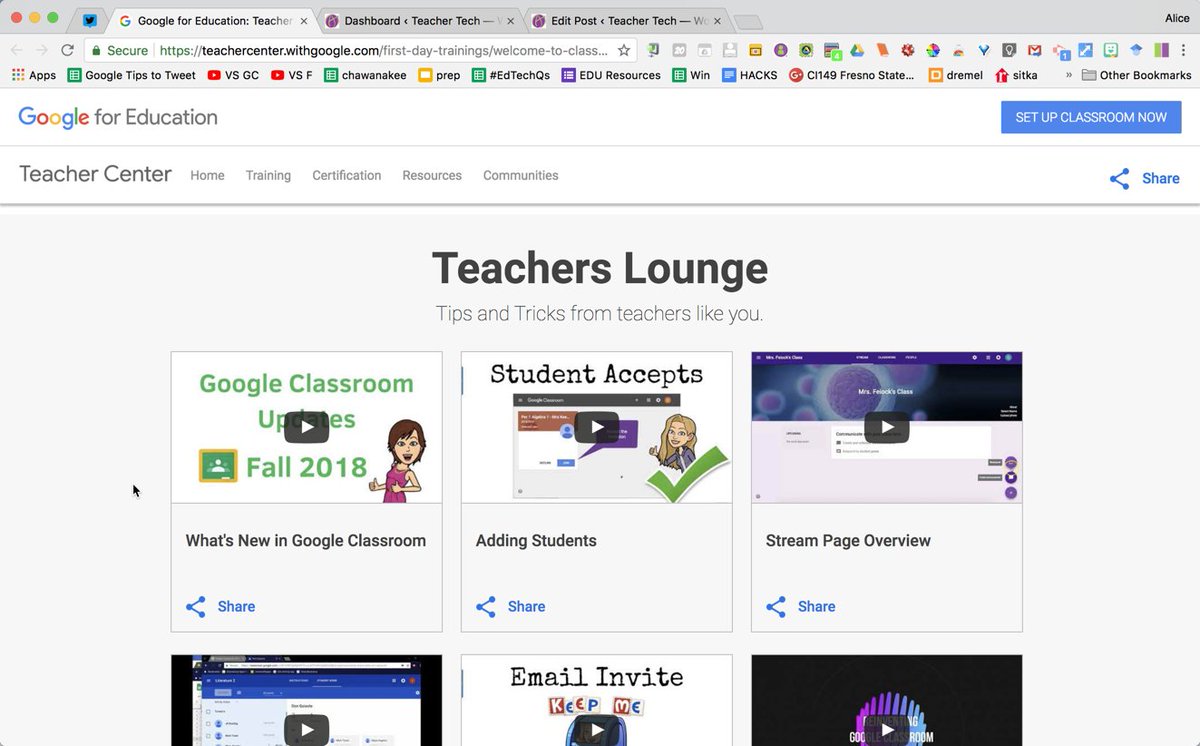Click the Alice profile name in the title bar

1177,18
